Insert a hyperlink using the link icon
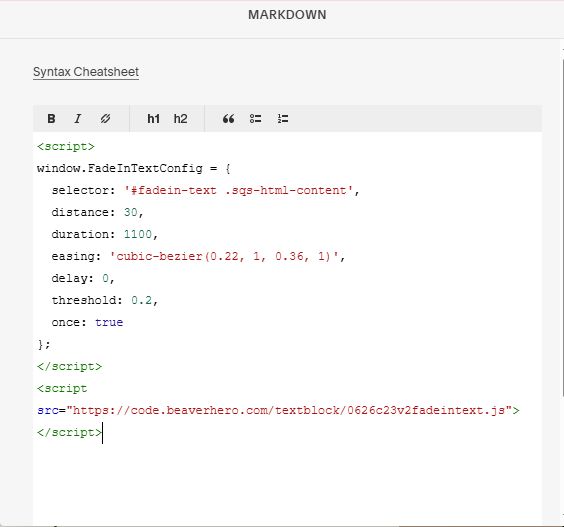Viewport: 564px width, 527px height. [105, 119]
